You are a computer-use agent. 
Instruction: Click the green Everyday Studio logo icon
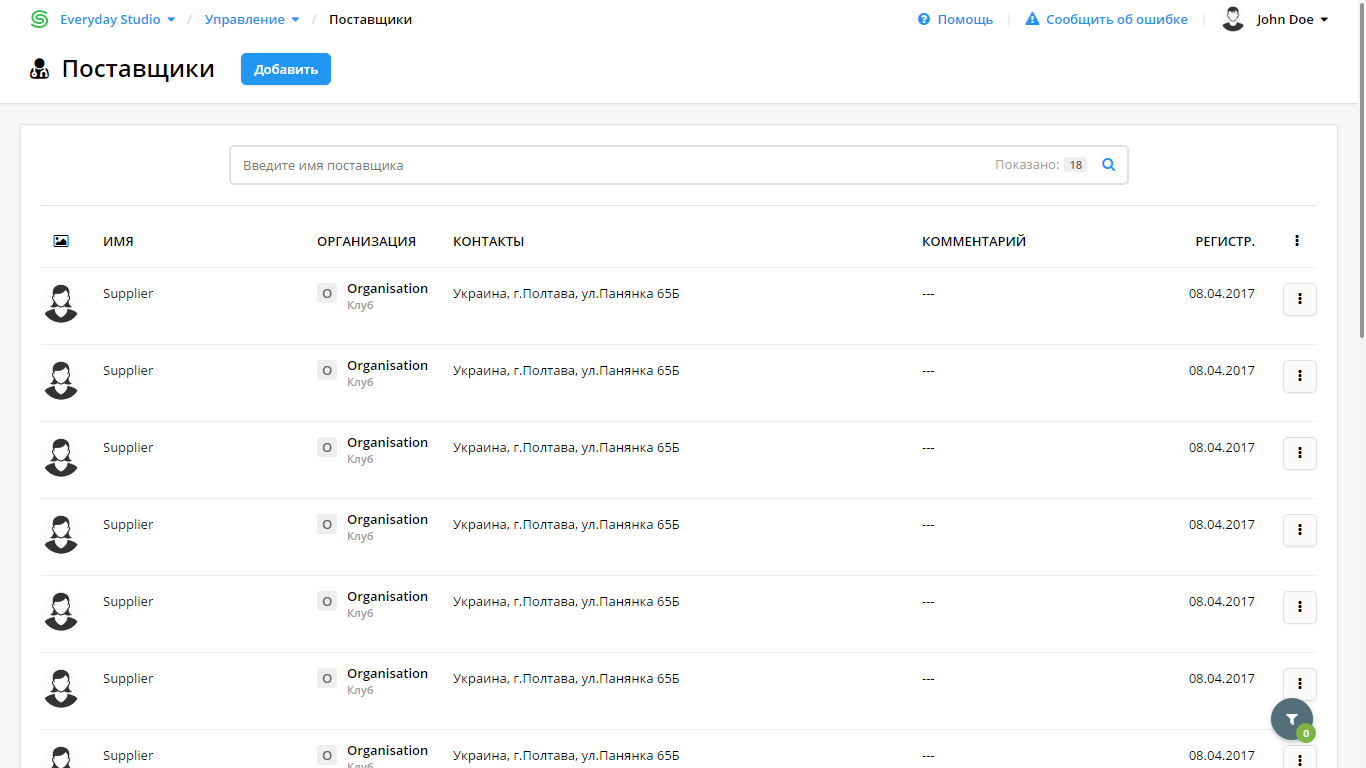pos(40,19)
